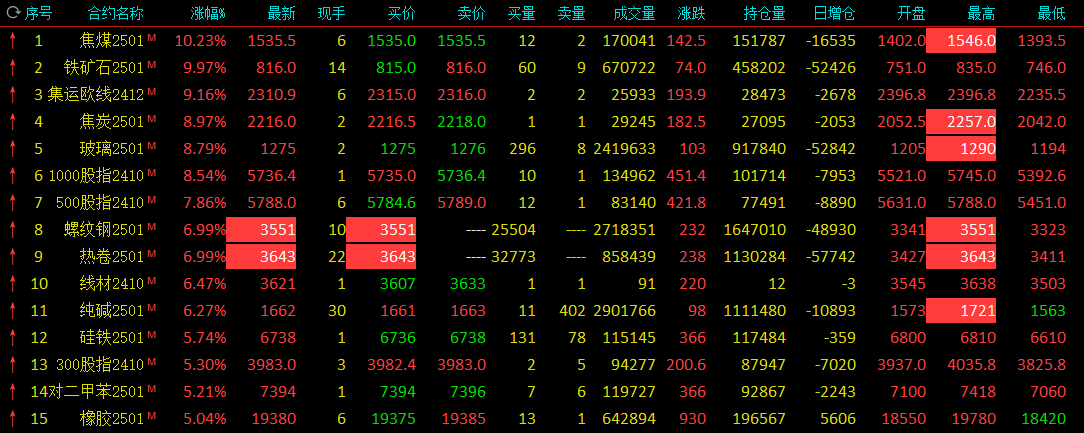Select the 500股指2410 contract name
The image size is (1084, 433).
(100, 203)
